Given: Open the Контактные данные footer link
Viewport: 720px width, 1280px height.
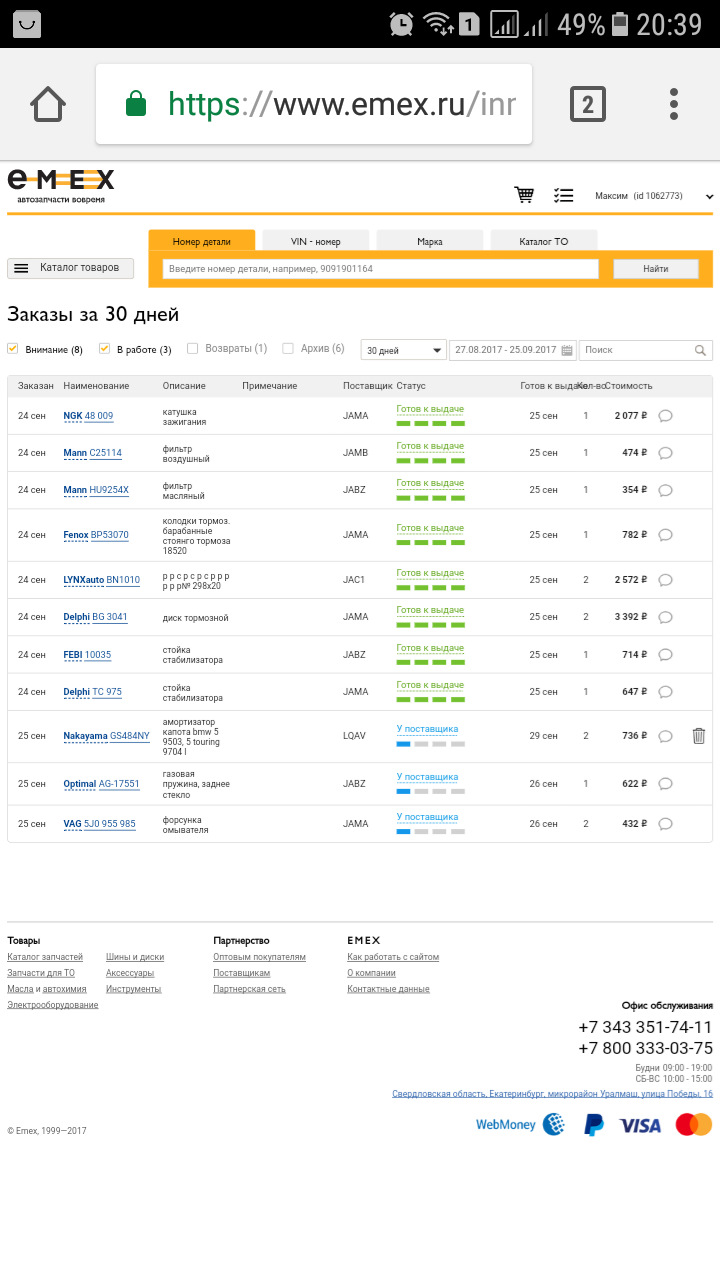Looking at the screenshot, I should click(388, 989).
